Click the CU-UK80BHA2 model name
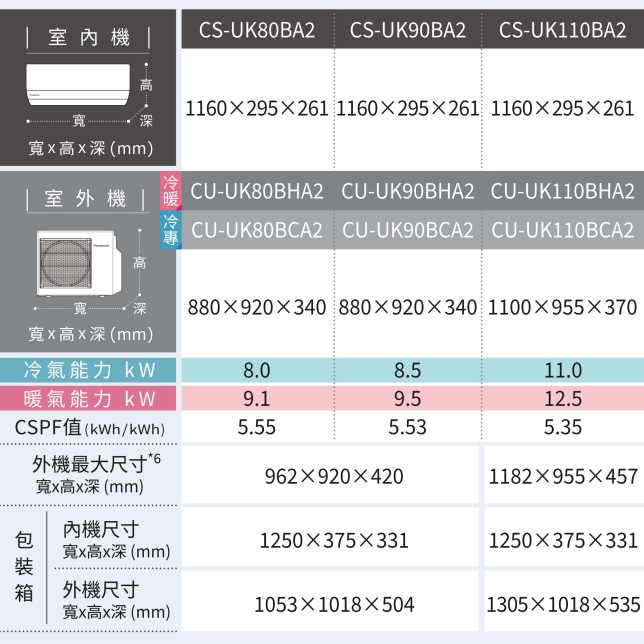Screen dimensions: 644x644 click(x=257, y=191)
